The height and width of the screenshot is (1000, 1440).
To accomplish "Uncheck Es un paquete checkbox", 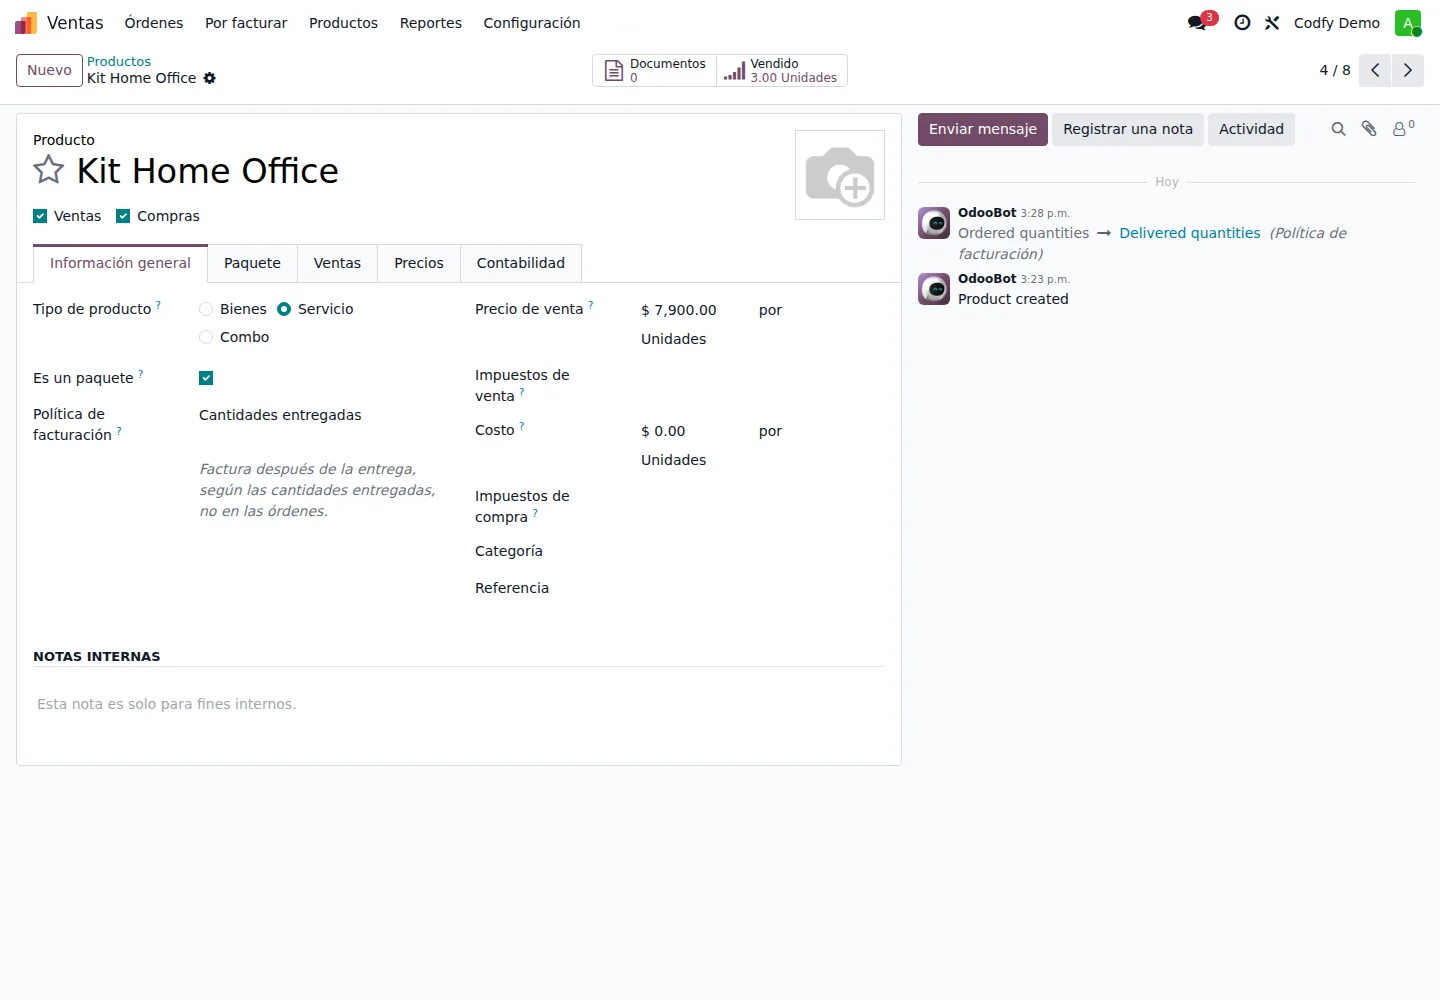I will pyautogui.click(x=206, y=378).
